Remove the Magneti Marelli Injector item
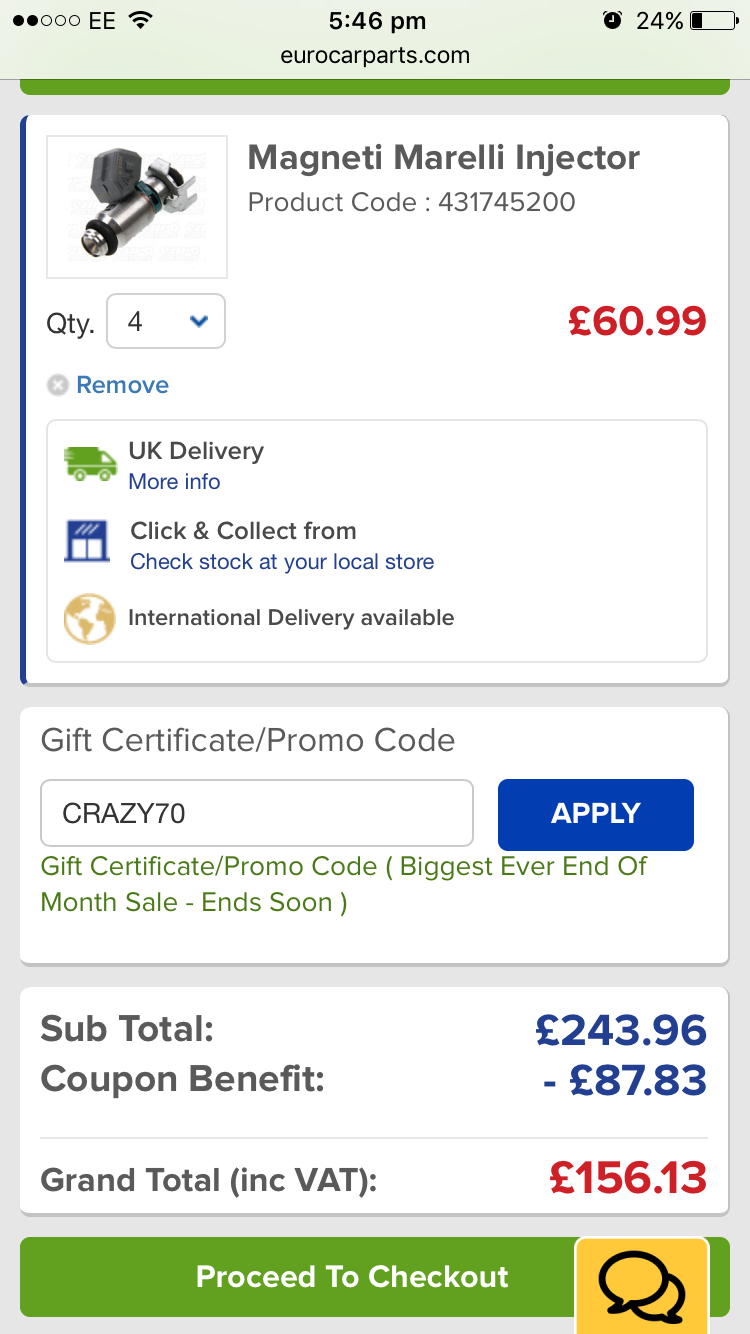The width and height of the screenshot is (750, 1334). pos(122,385)
